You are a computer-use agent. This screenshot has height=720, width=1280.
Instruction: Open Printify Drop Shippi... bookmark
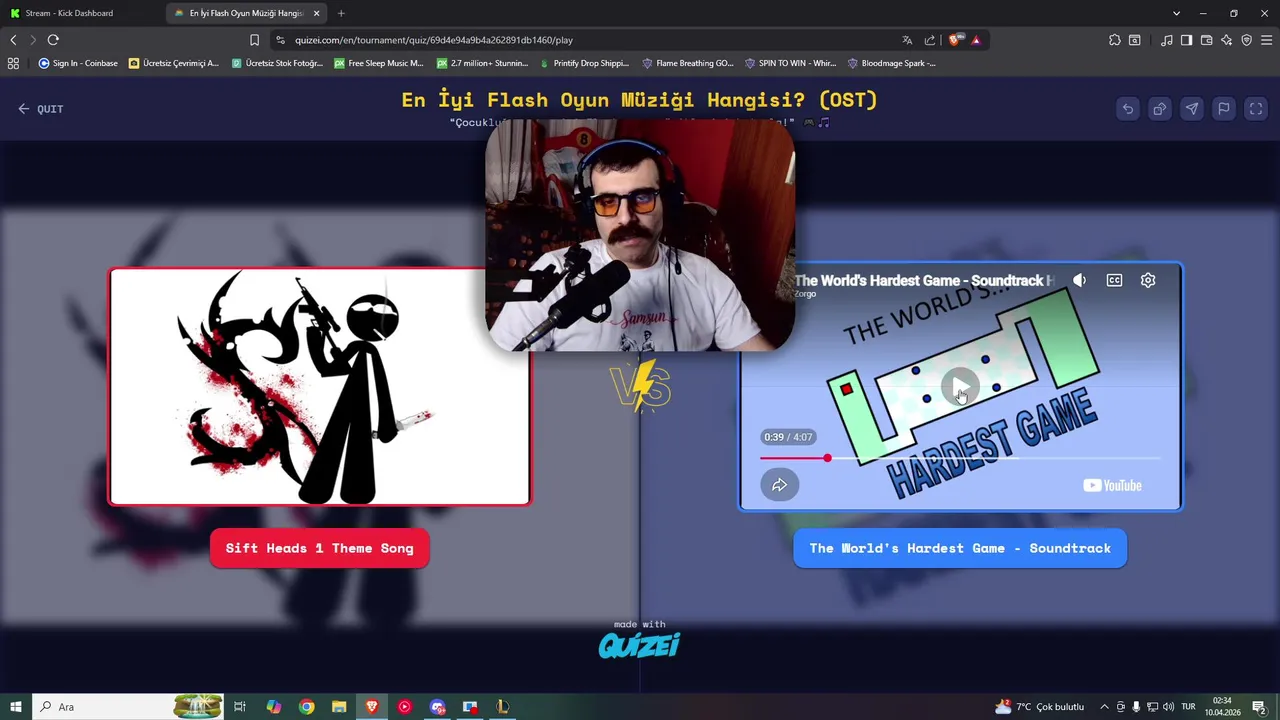(x=584, y=63)
